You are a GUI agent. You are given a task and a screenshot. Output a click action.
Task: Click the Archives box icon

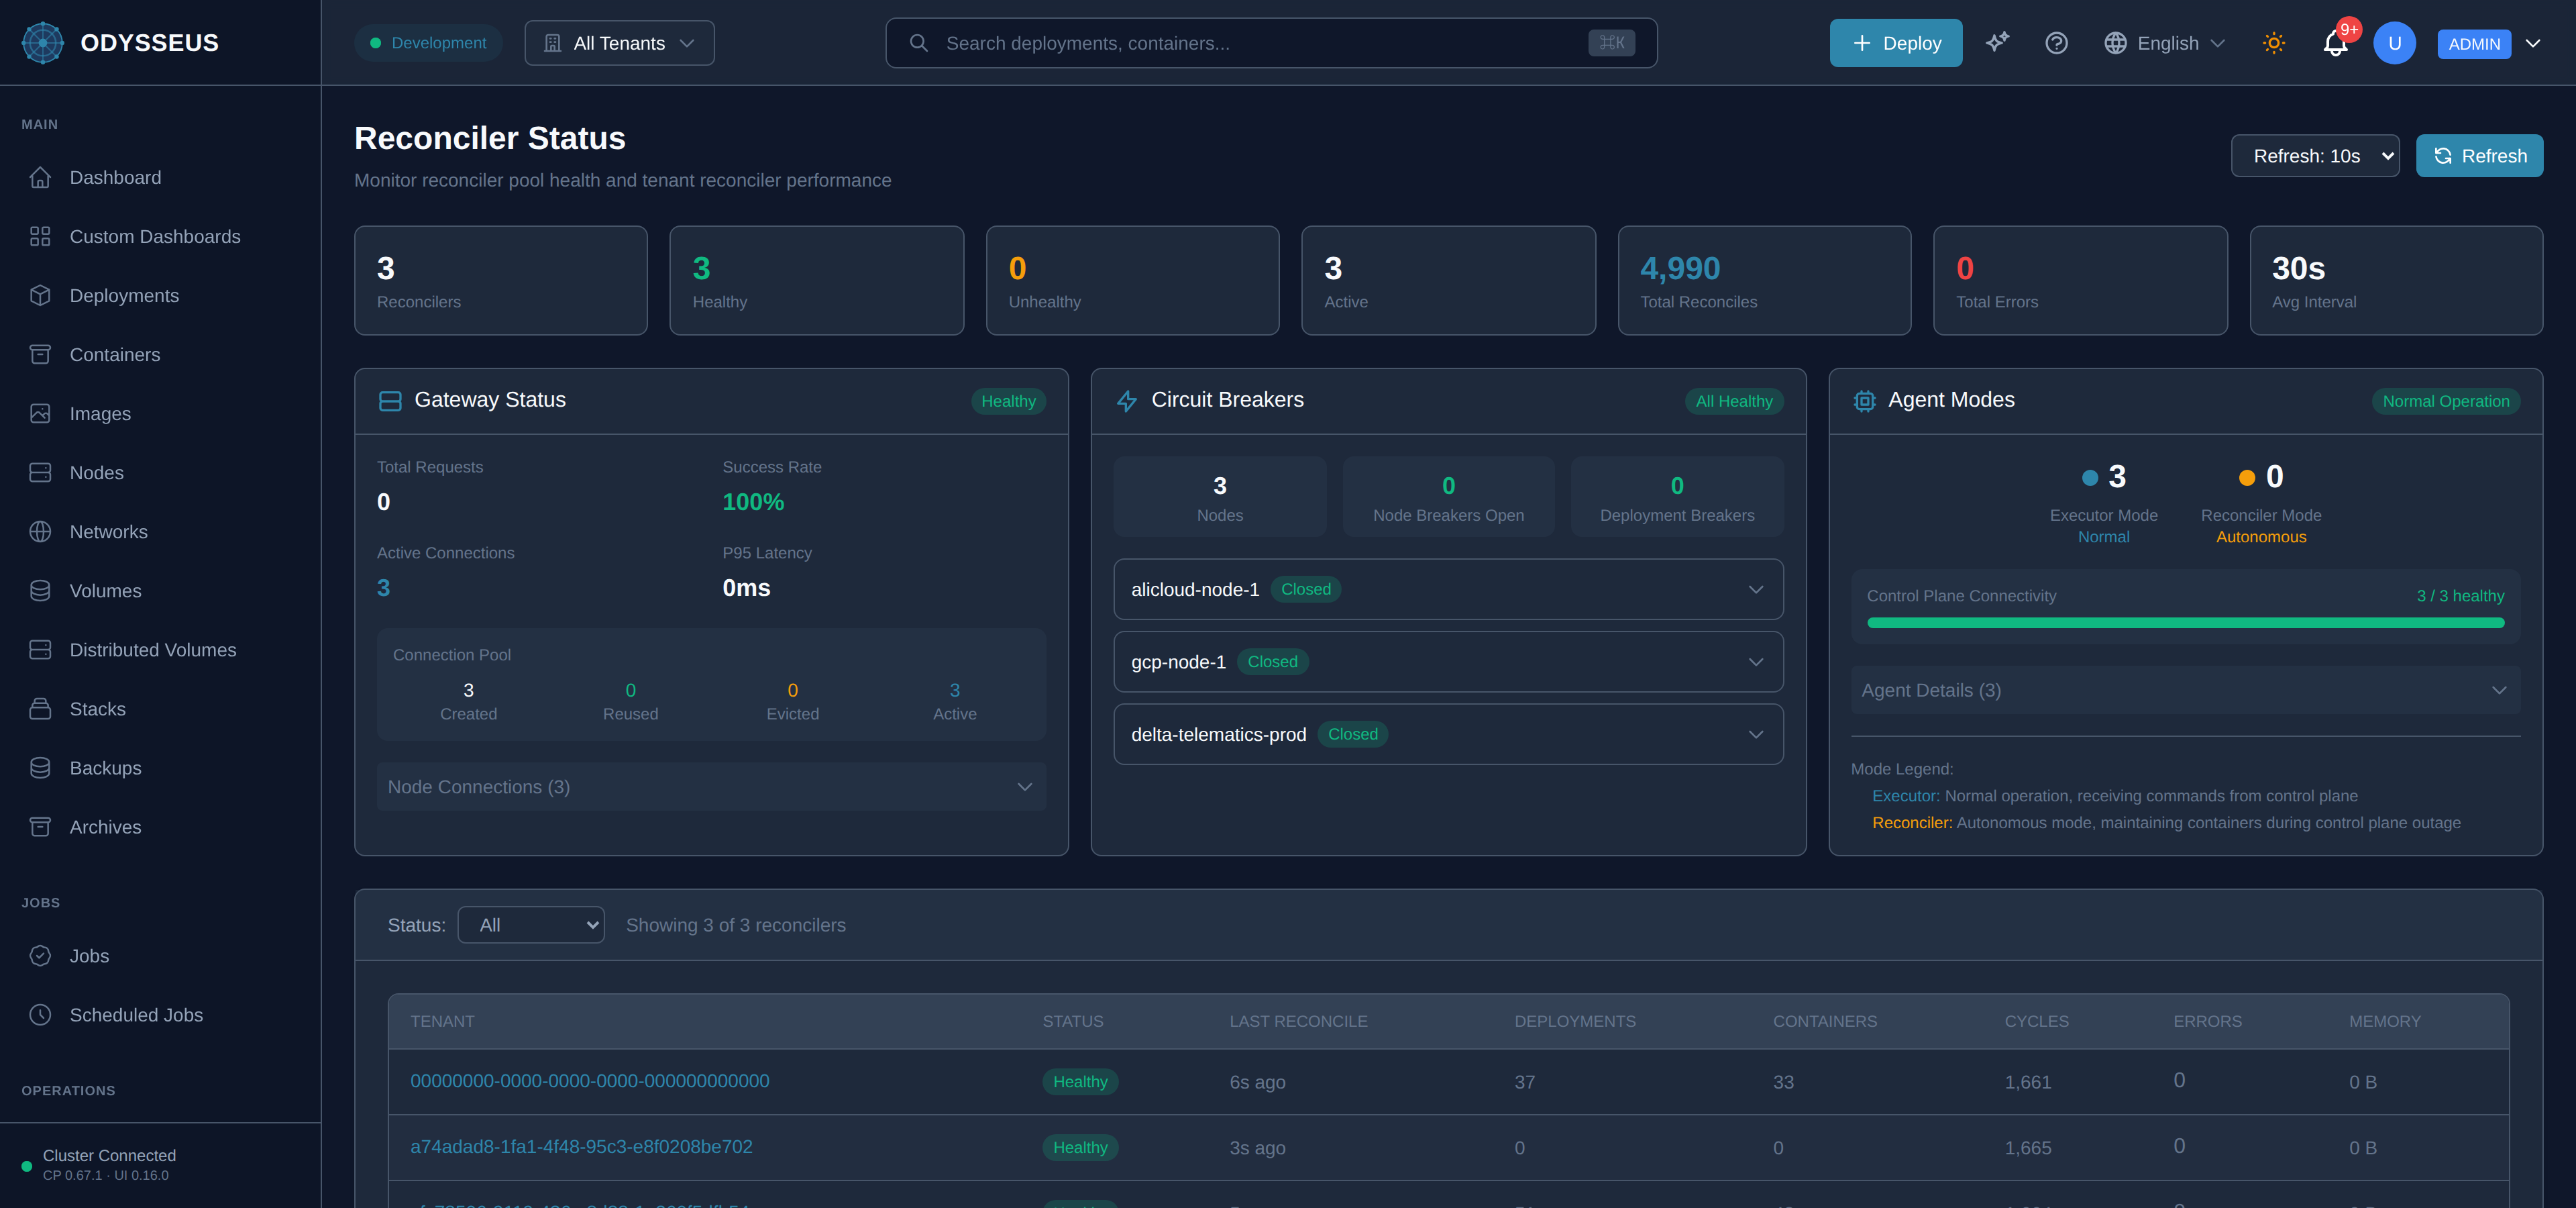point(40,826)
